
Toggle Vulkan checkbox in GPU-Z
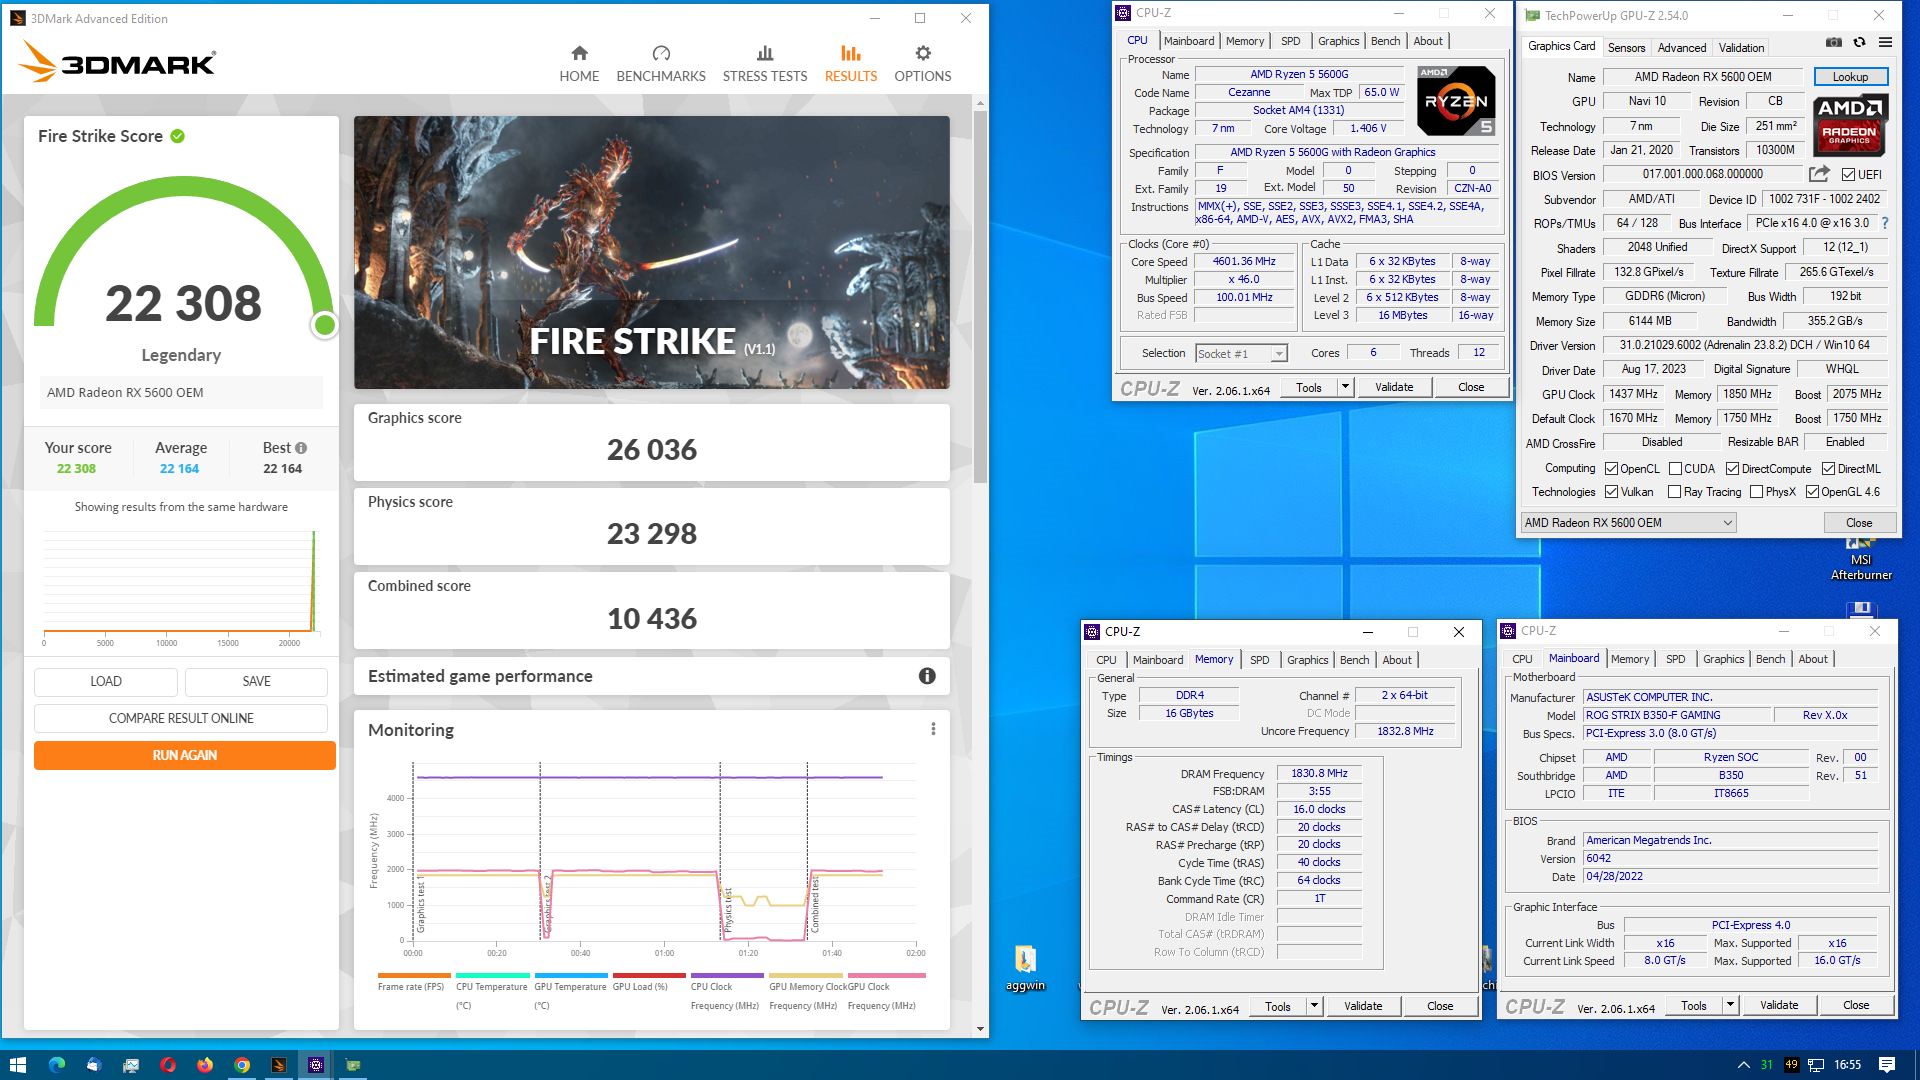1611,492
